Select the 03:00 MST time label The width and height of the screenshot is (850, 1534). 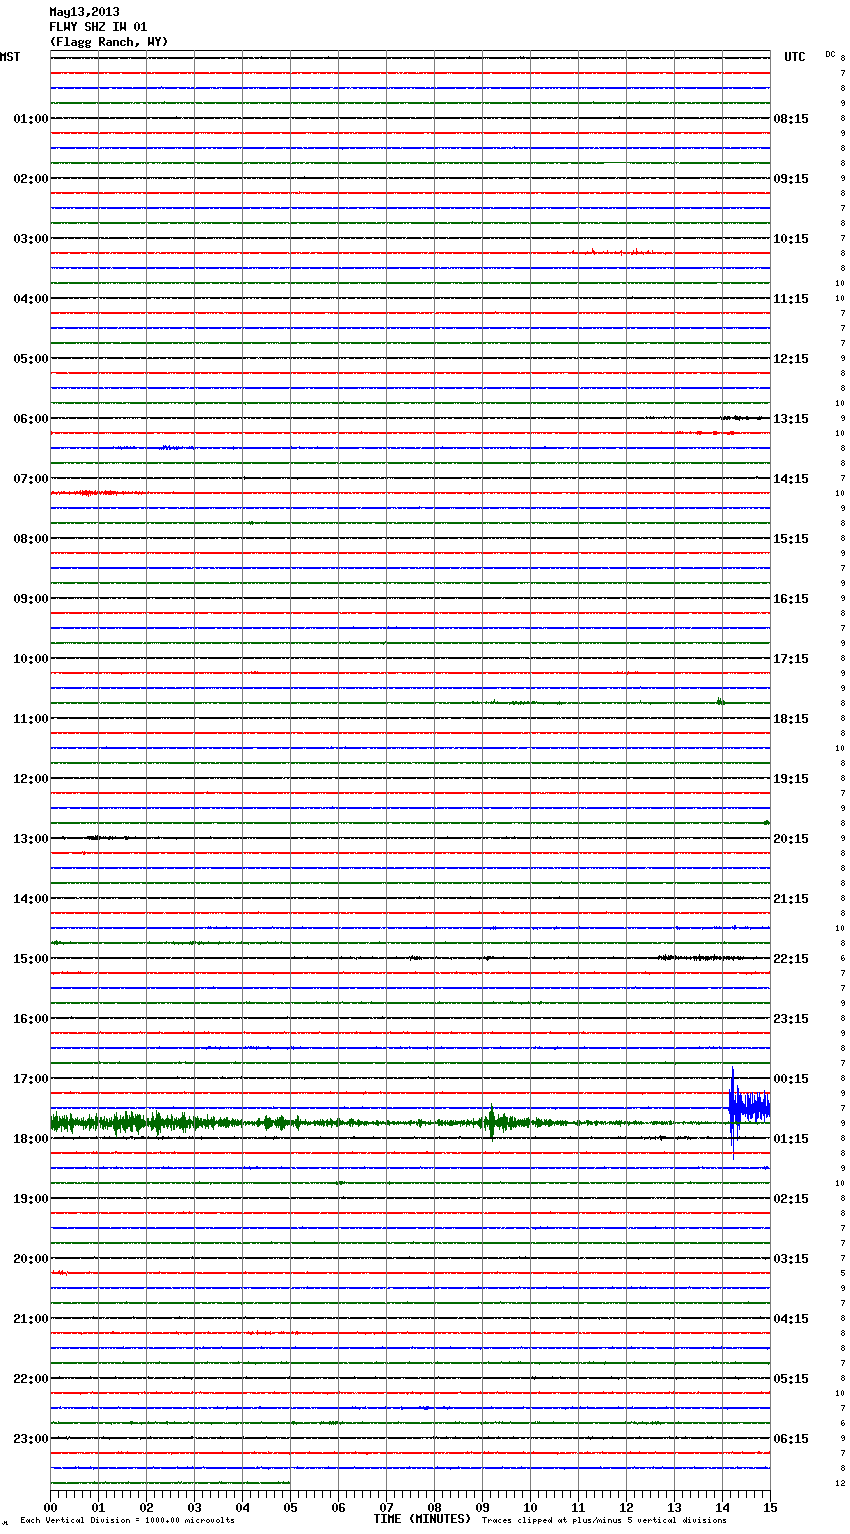pyautogui.click(x=31, y=239)
